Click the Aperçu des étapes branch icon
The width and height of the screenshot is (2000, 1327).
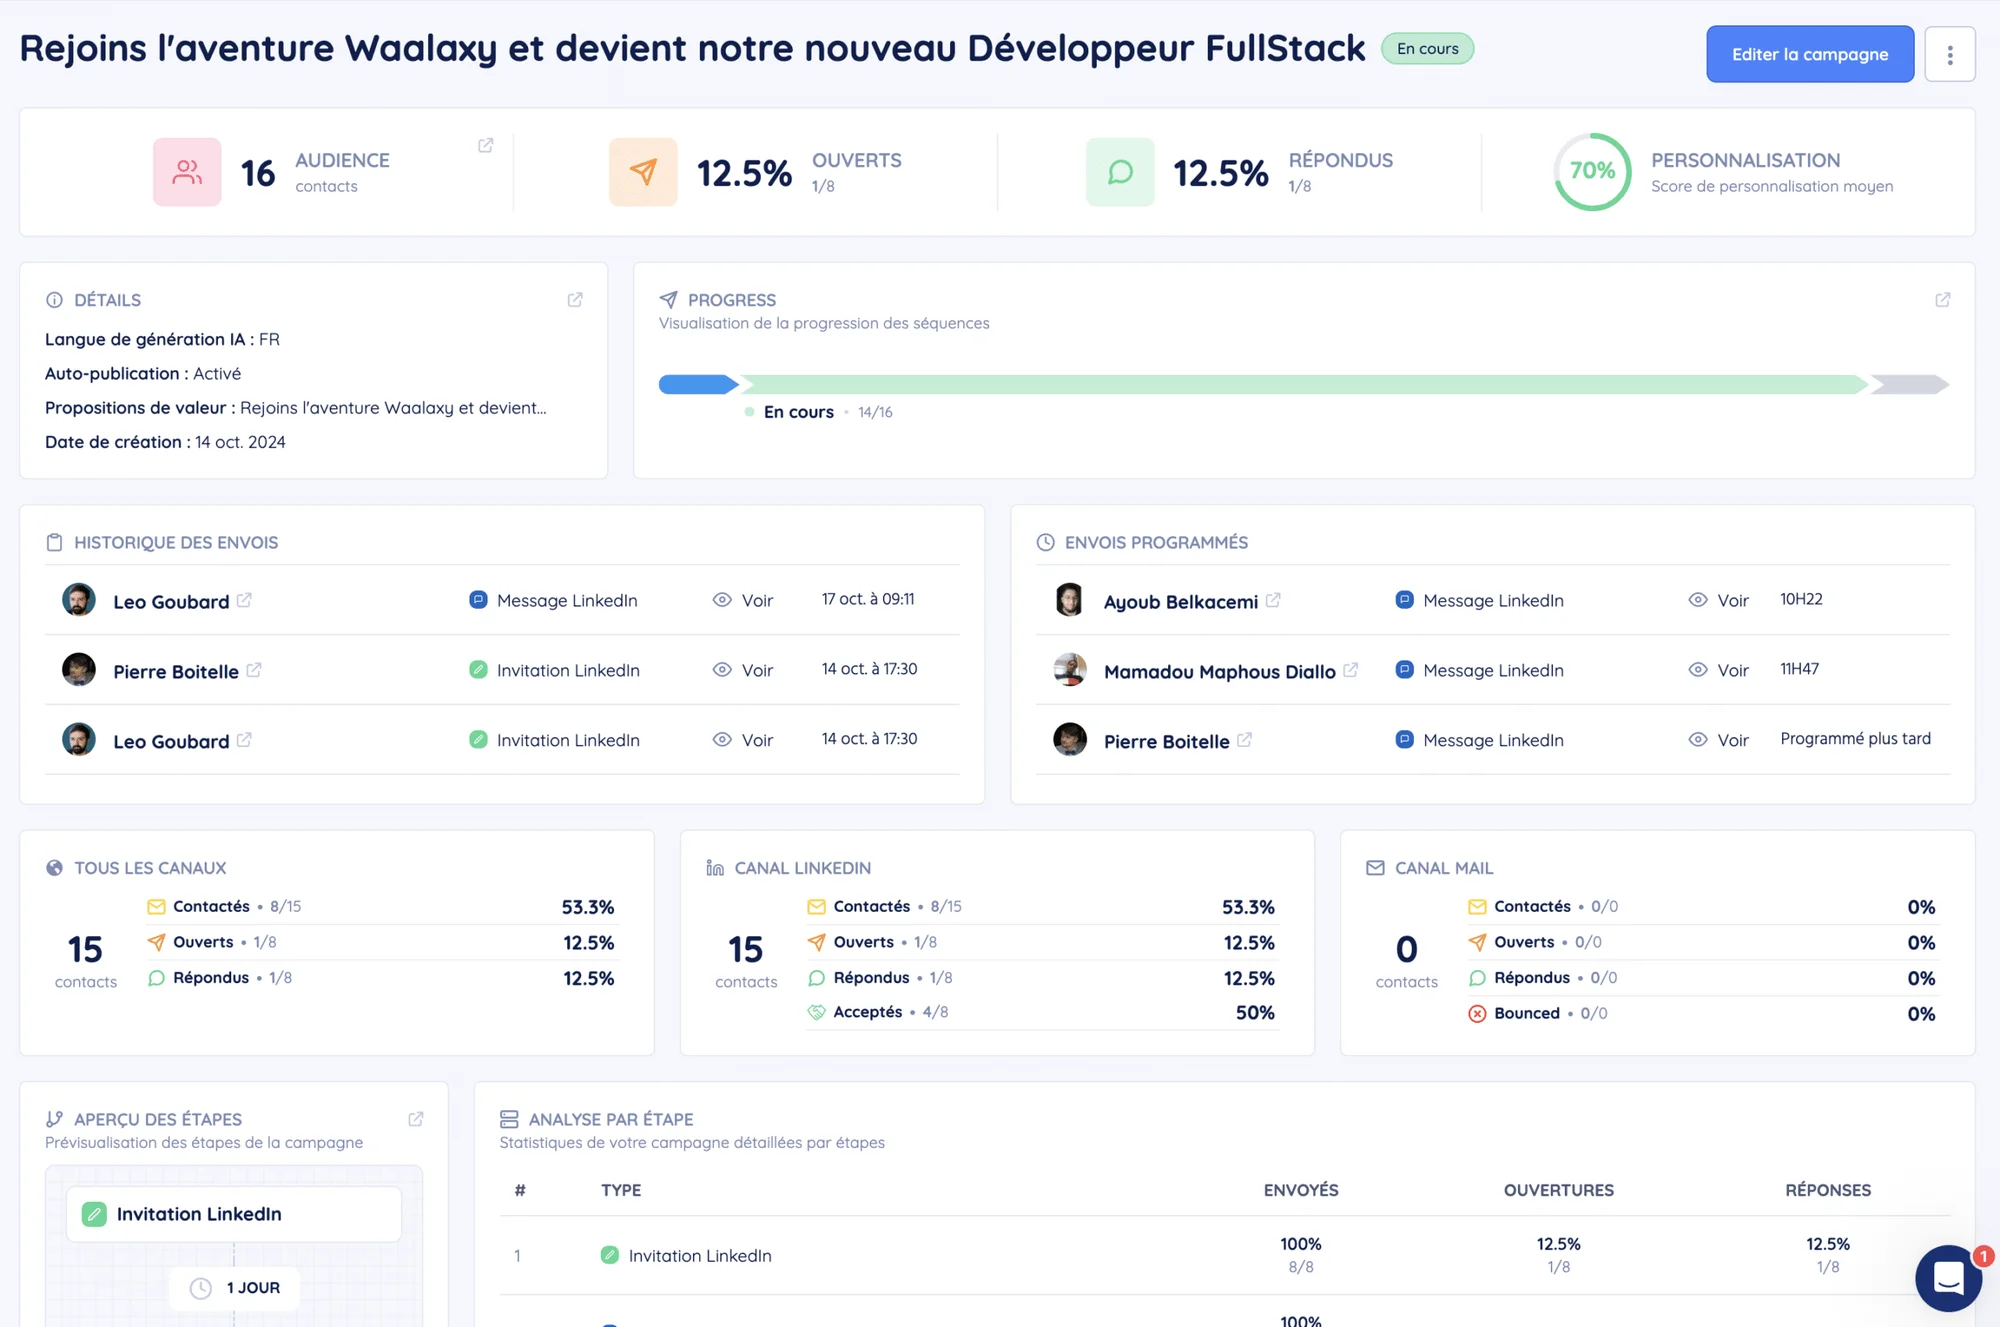(54, 1119)
